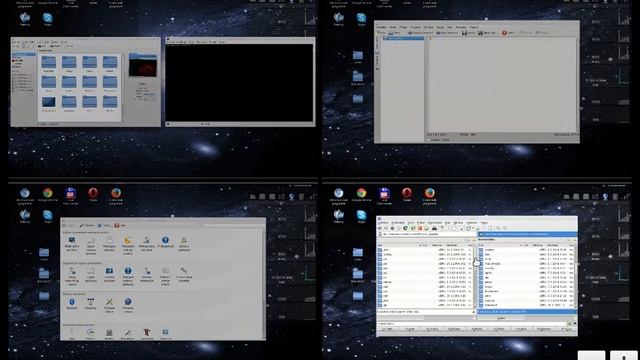Click inside the black terminal window
Image resolution: width=640 pixels, height=360 pixels.
click(x=239, y=83)
